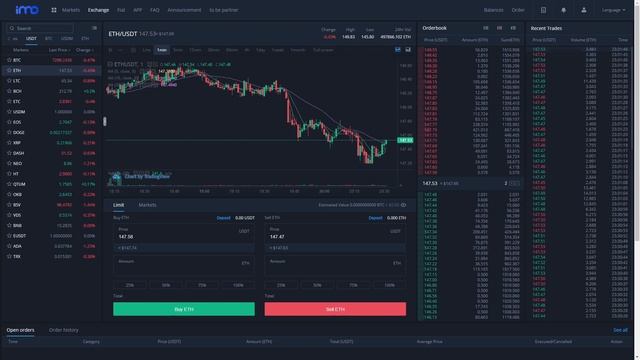Image resolution: width=640 pixels, height=360 pixels.
Task: Click the TradingView logo on the chart
Action: [116, 177]
